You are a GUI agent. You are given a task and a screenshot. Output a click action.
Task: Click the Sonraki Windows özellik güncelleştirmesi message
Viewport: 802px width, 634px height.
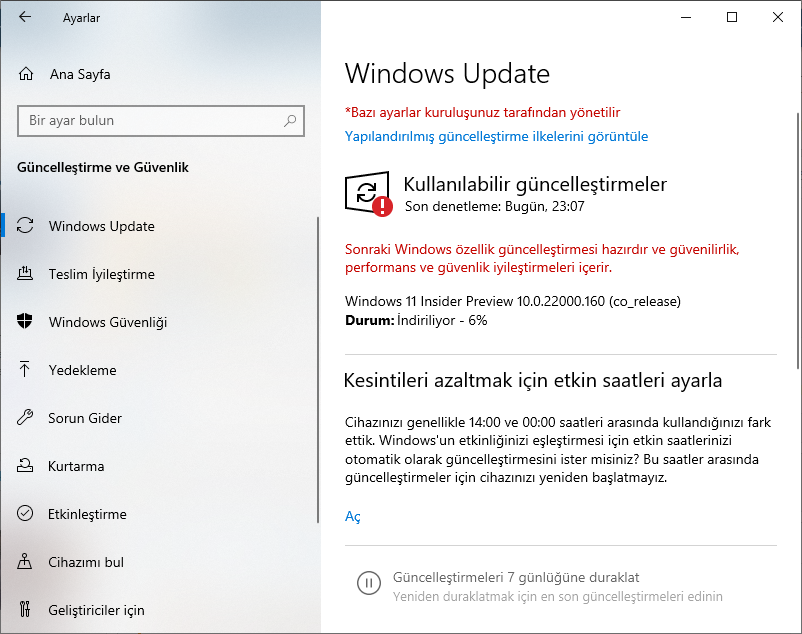[x=542, y=258]
